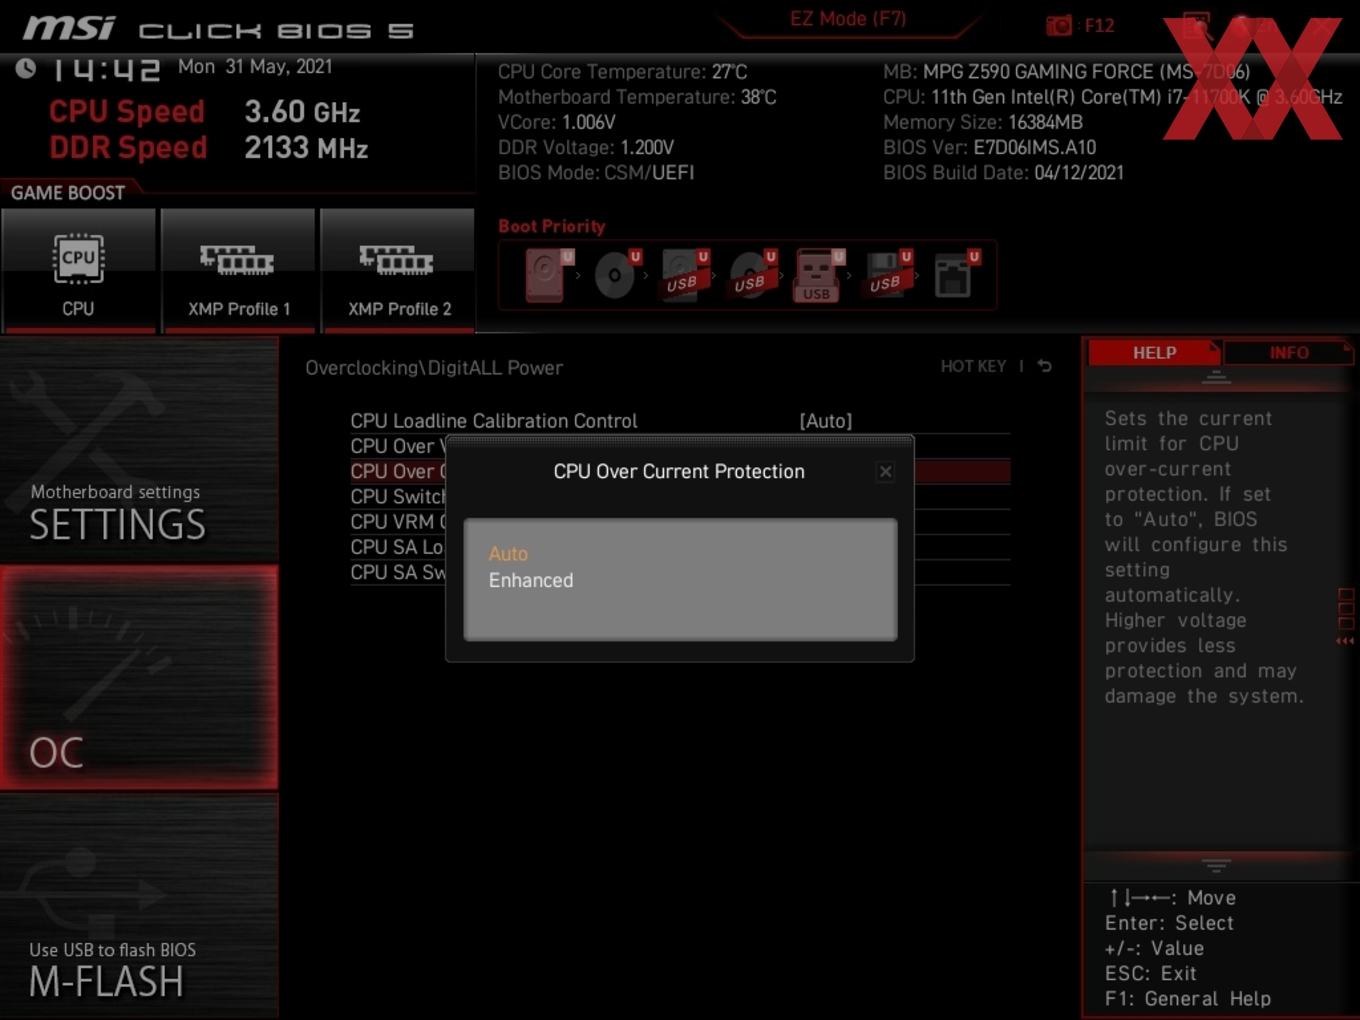Click the Memory Size: 16384MB text
The image size is (1360, 1020).
(983, 122)
